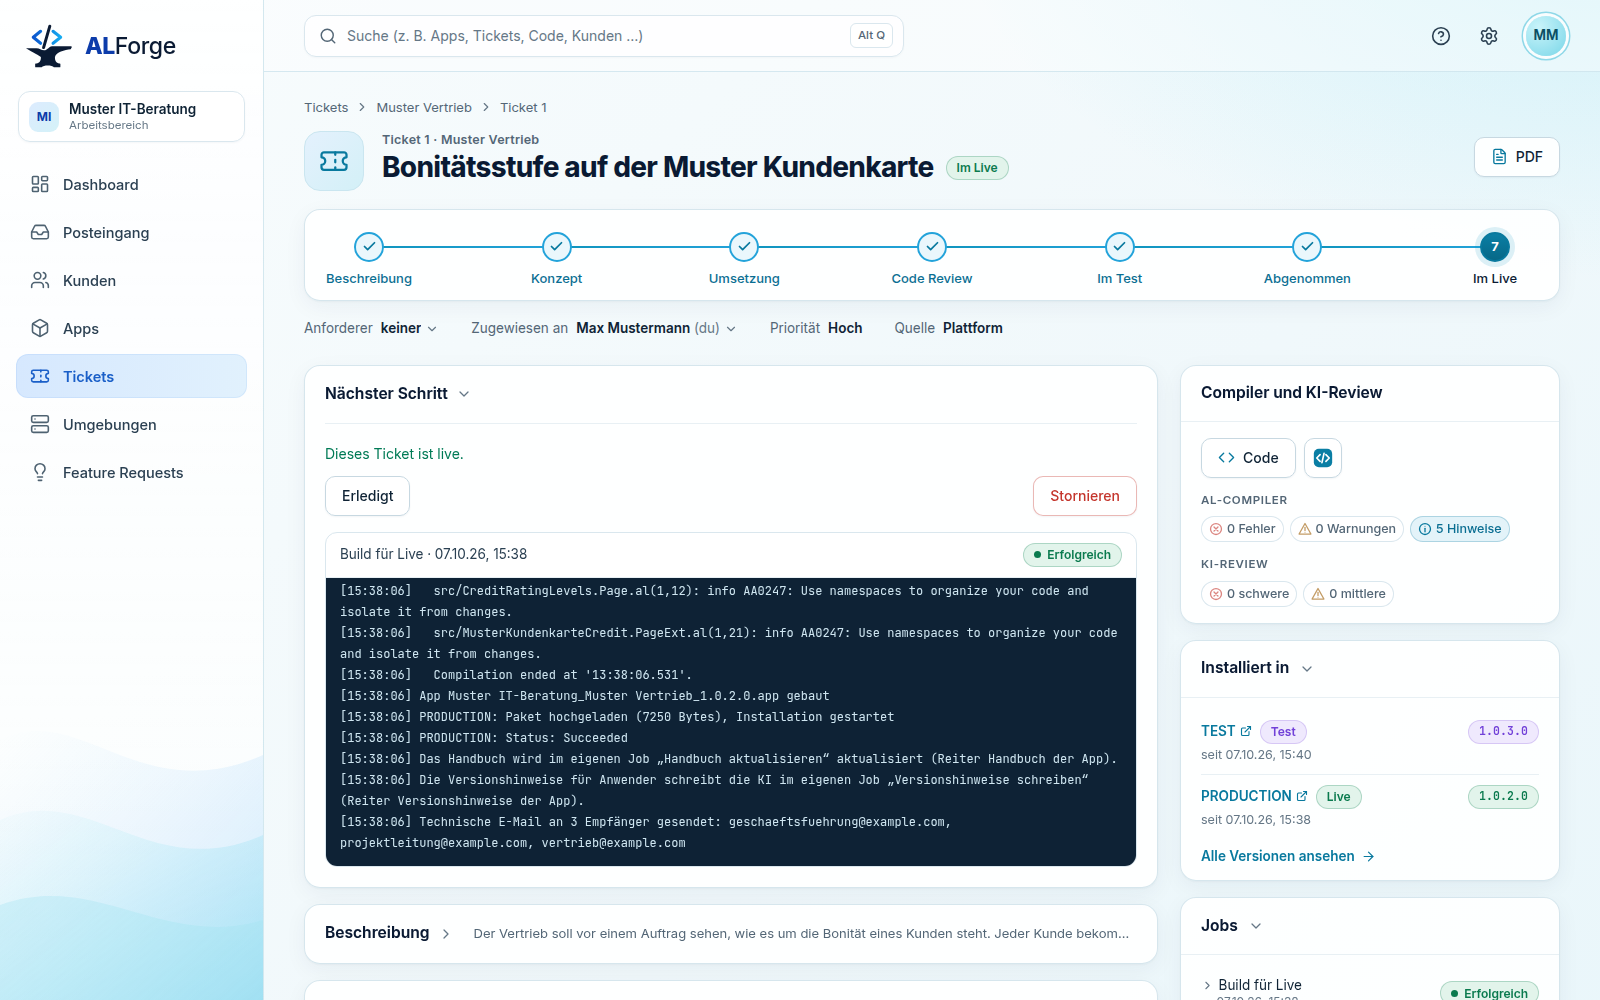
Task: Click the VS Code icon next to Code
Action: [1323, 458]
